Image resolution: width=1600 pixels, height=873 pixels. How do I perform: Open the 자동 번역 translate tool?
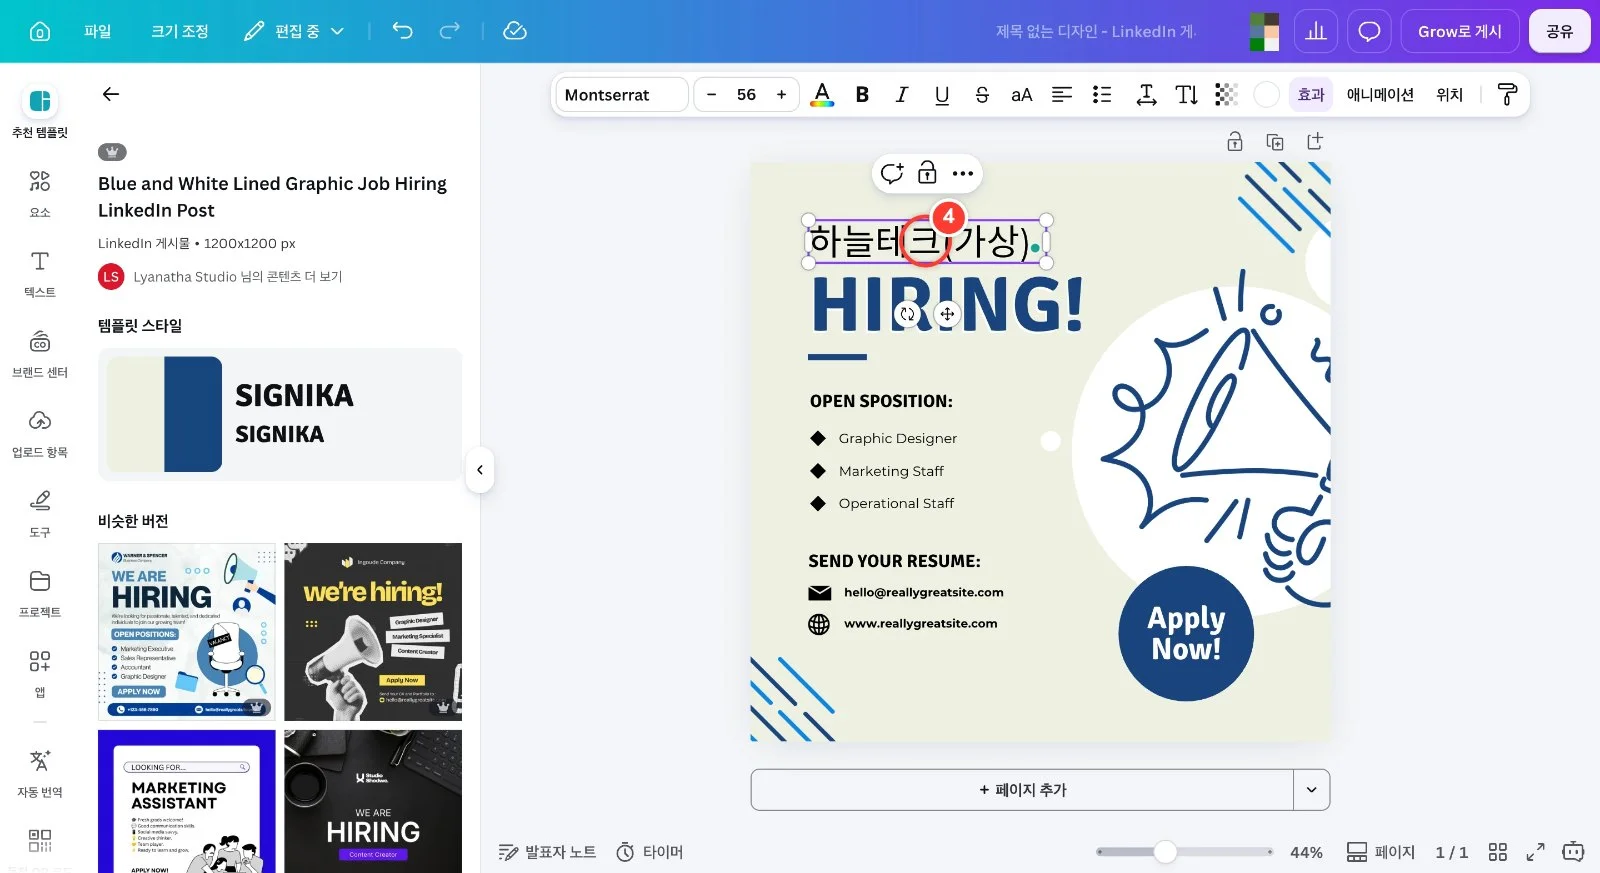coord(40,773)
